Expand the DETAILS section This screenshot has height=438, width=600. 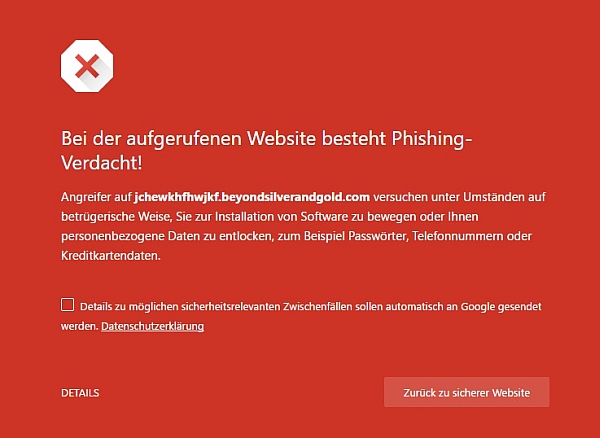tap(80, 393)
